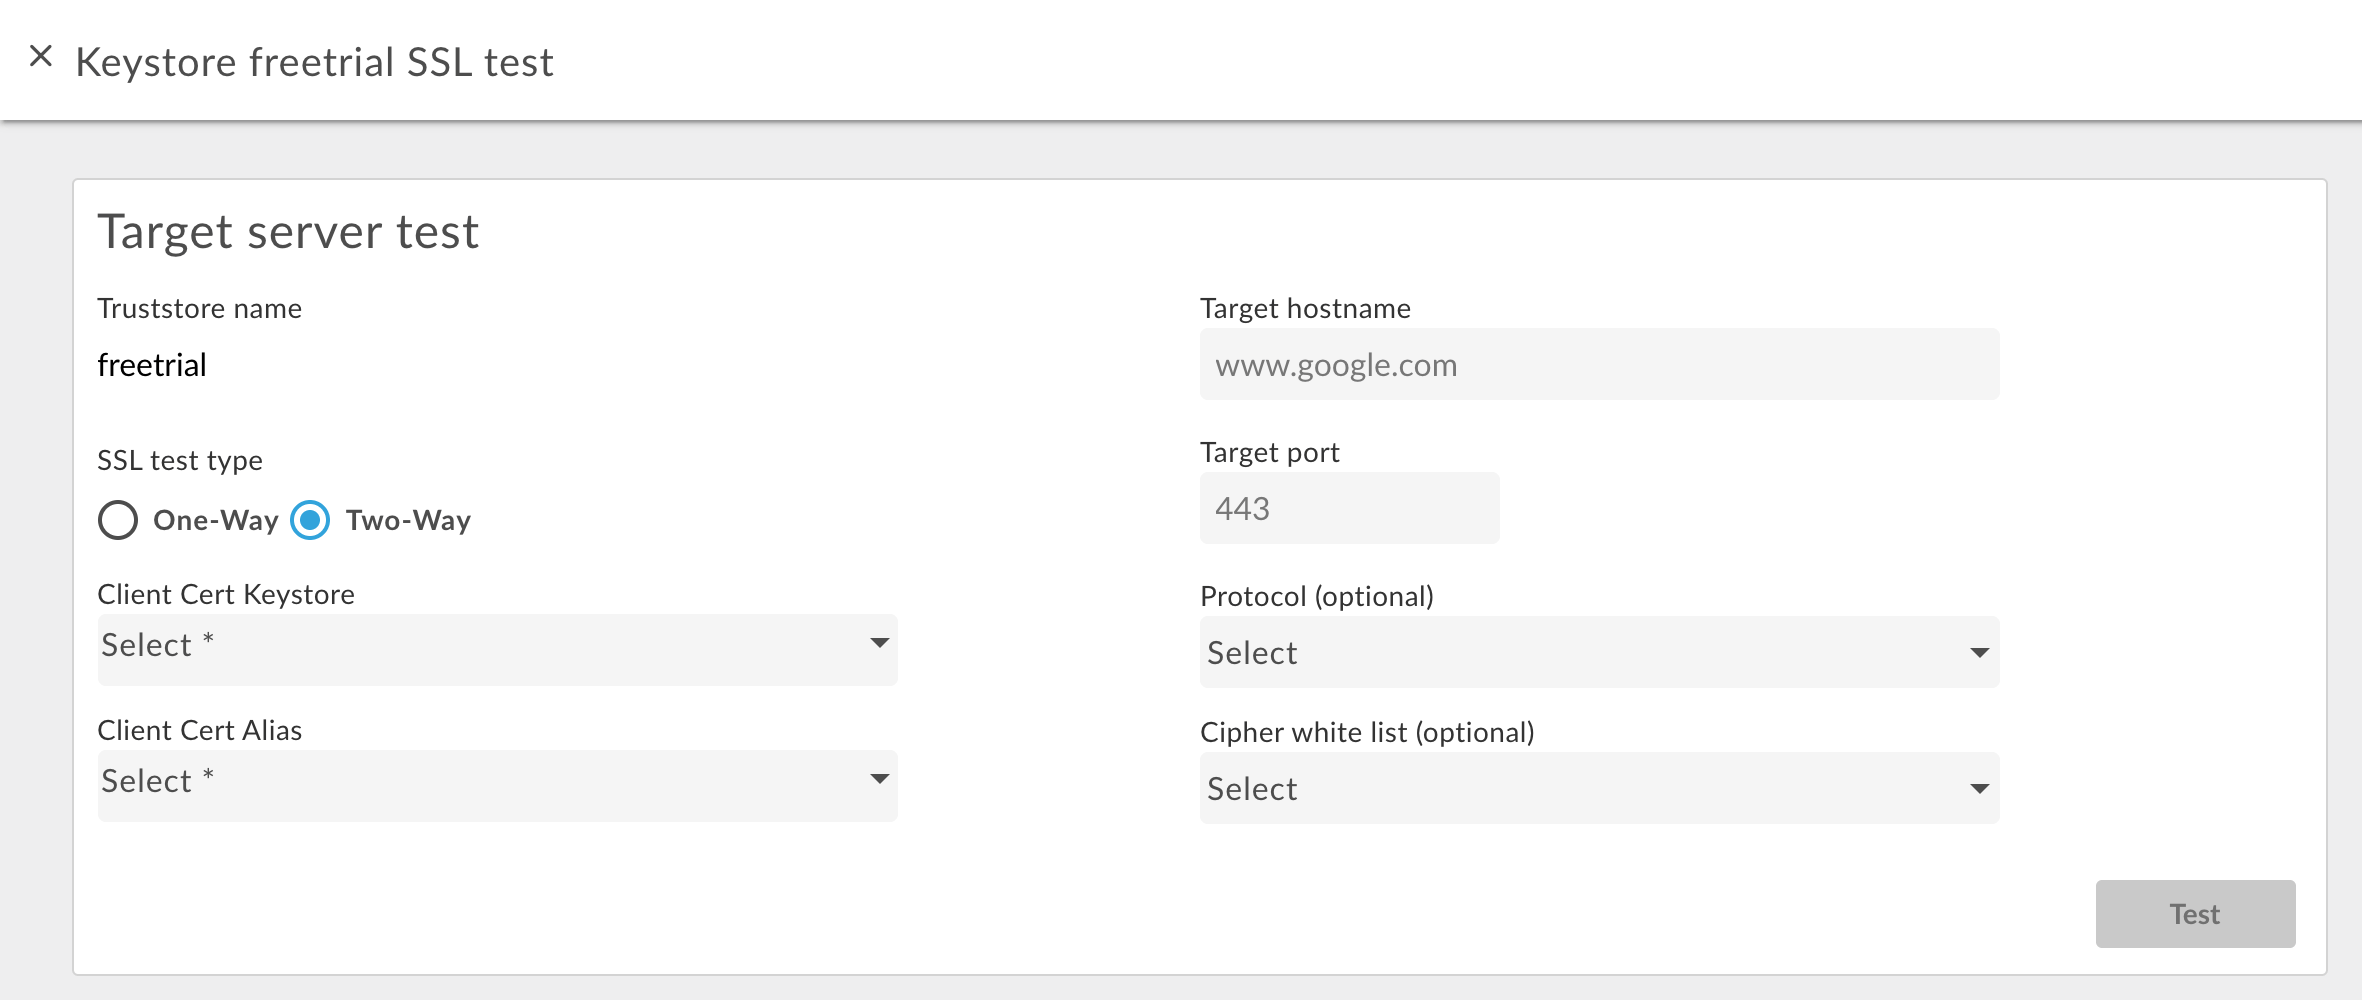Click the Protocol dropdown arrow

(x=1977, y=651)
